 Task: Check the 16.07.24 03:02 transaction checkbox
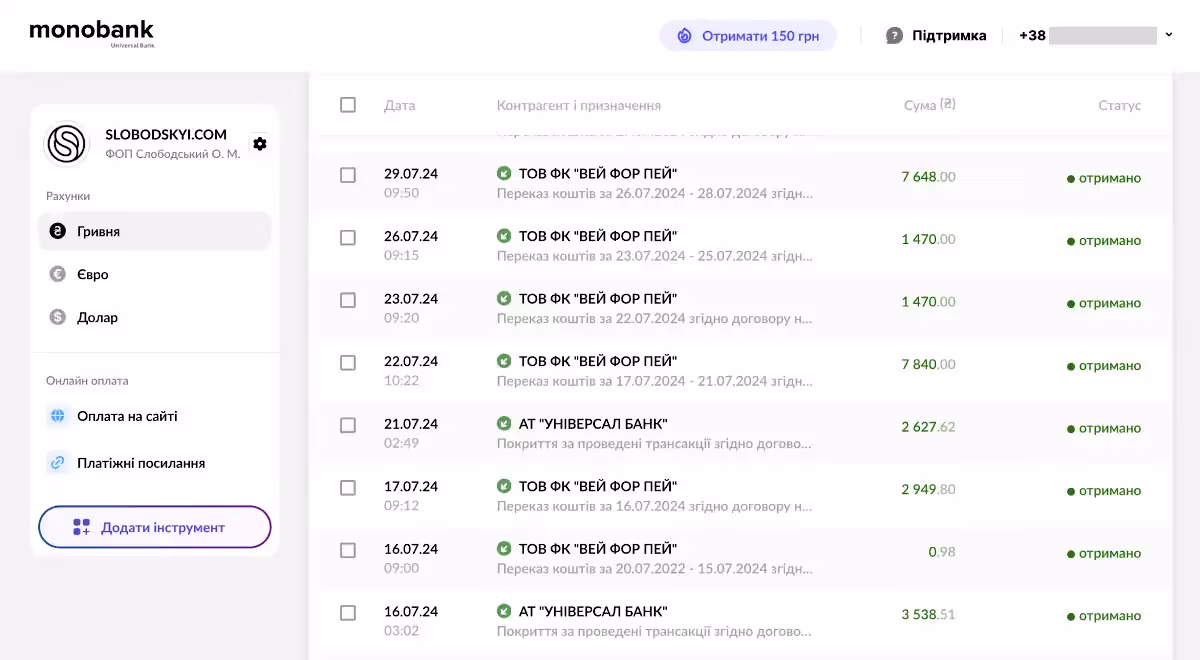(348, 613)
